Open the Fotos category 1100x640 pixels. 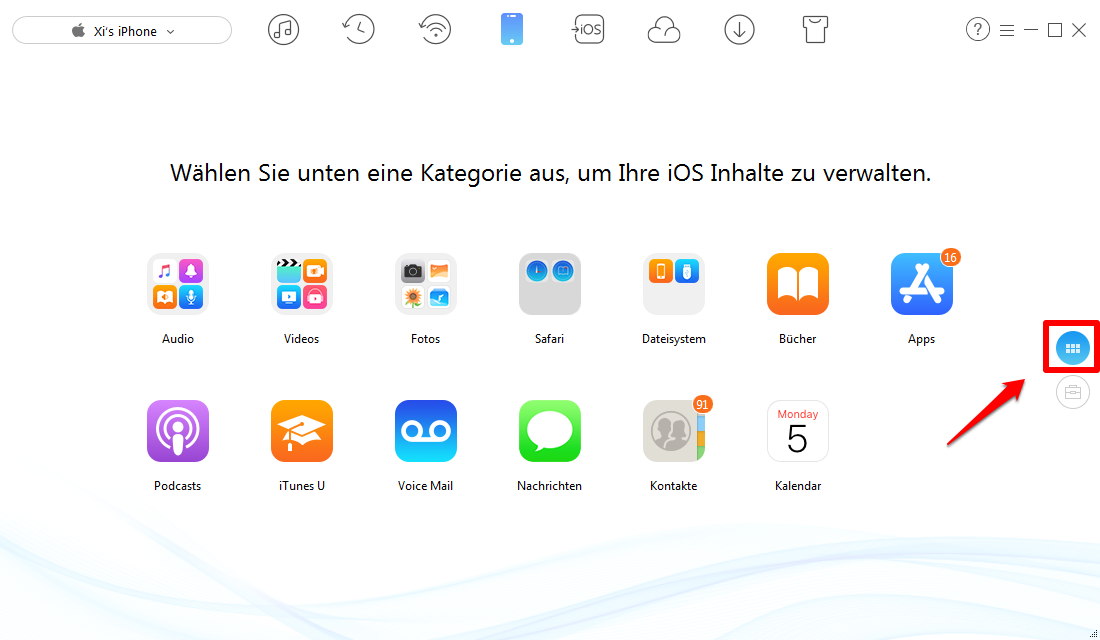pos(426,284)
